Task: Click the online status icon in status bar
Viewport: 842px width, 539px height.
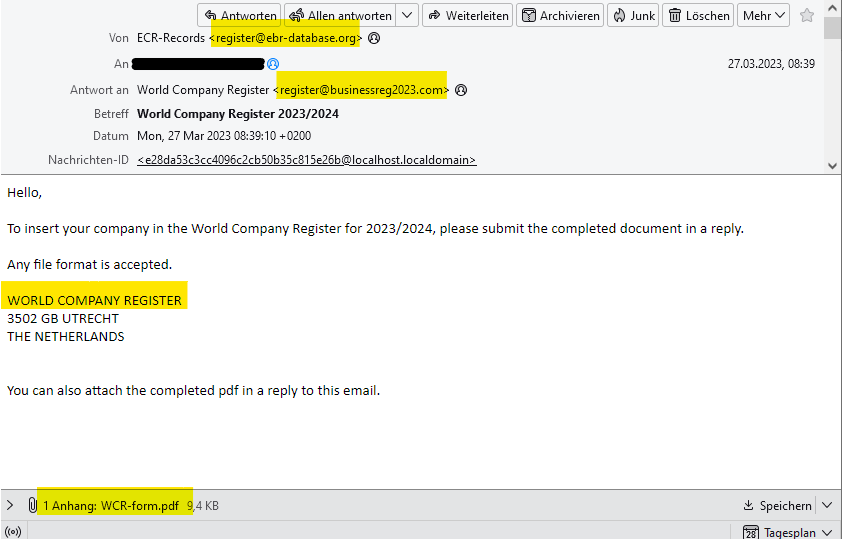Action: [x=13, y=532]
